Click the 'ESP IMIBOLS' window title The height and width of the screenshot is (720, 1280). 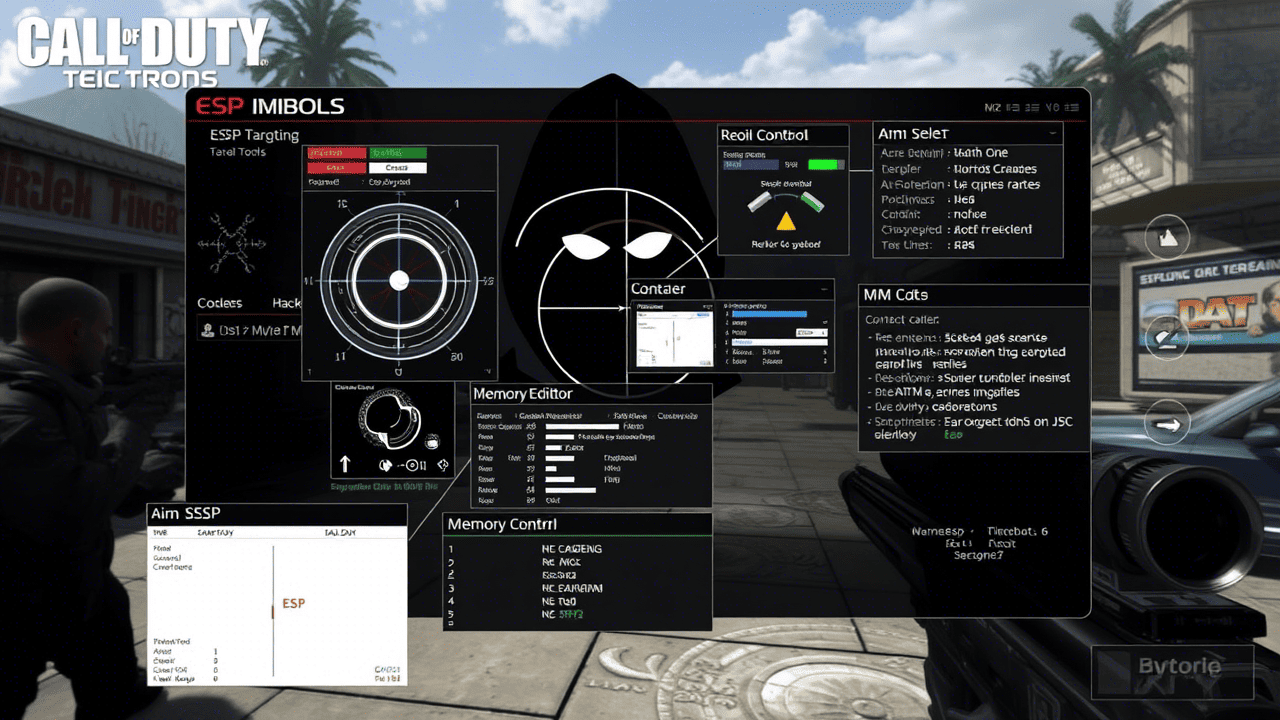click(270, 106)
